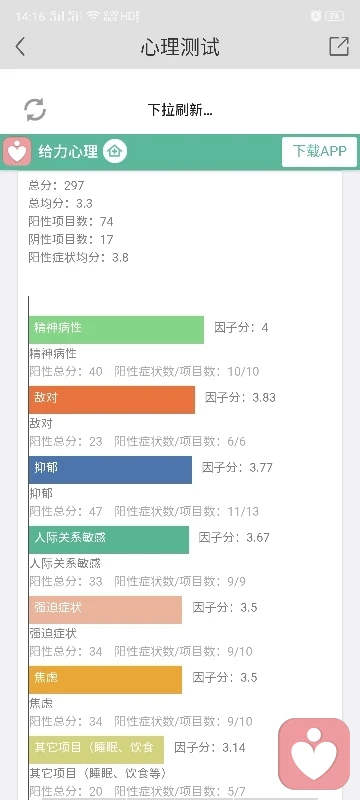Select the orange 敌对 bar
The image size is (360, 800).
pos(112,399)
